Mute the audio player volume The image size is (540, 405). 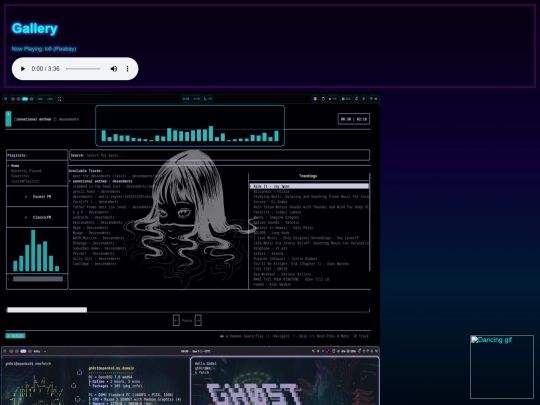click(x=114, y=69)
